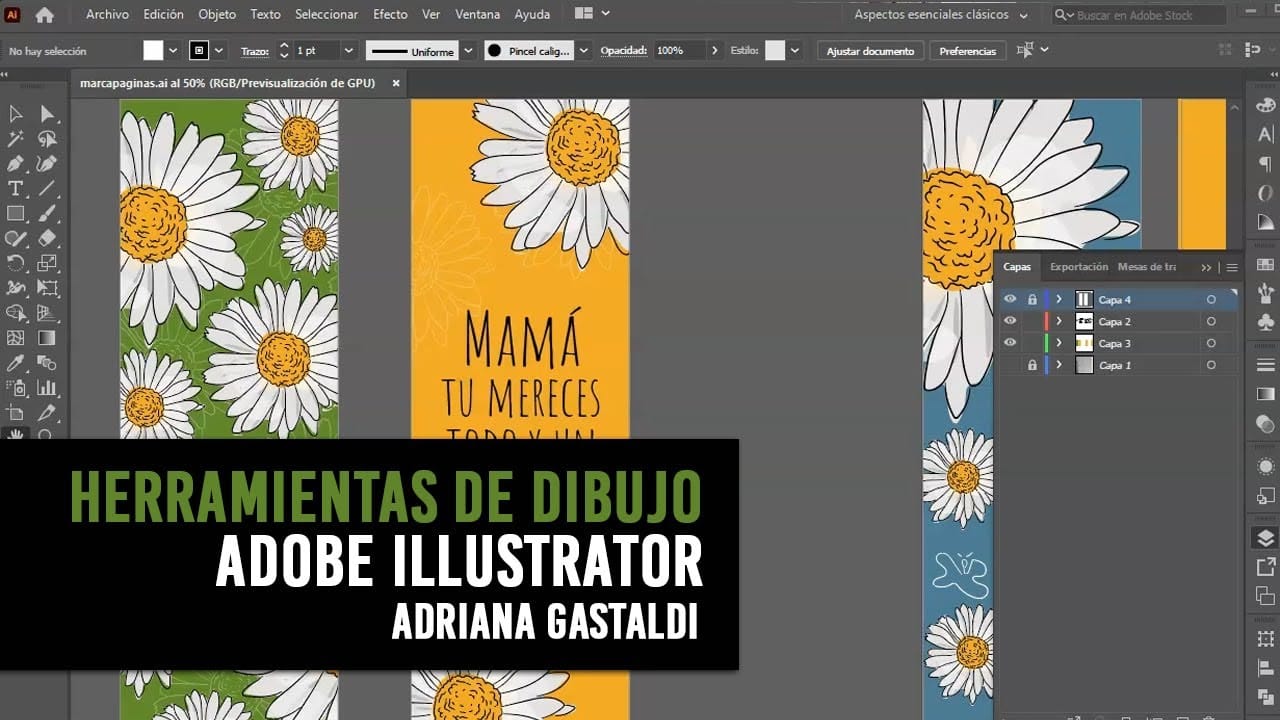1280x720 pixels.
Task: Click the Estilo graphic style swatch
Action: (x=775, y=50)
